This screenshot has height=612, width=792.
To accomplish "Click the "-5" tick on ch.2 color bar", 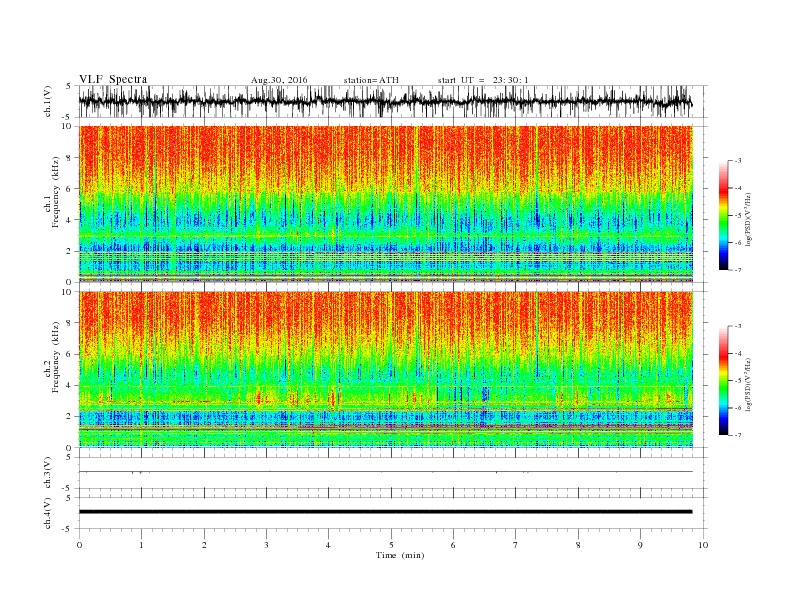I will [737, 381].
